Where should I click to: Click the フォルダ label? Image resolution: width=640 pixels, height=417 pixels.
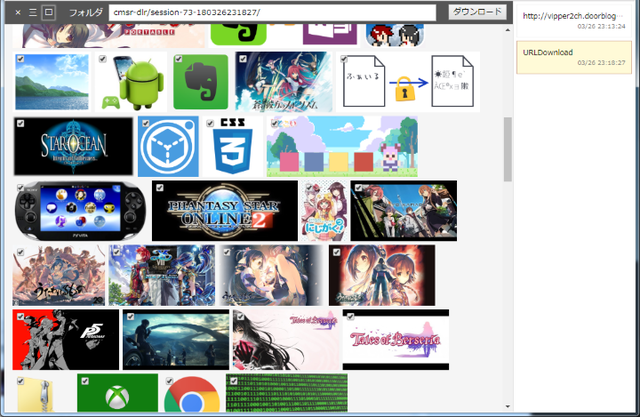click(x=86, y=13)
